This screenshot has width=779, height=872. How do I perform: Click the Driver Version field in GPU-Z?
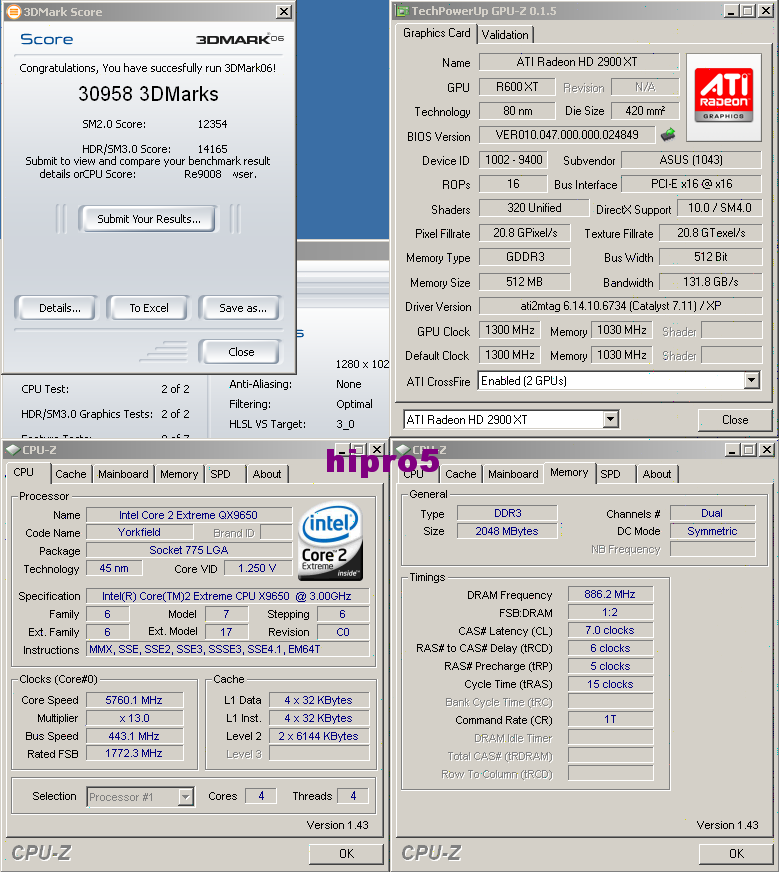[x=620, y=306]
